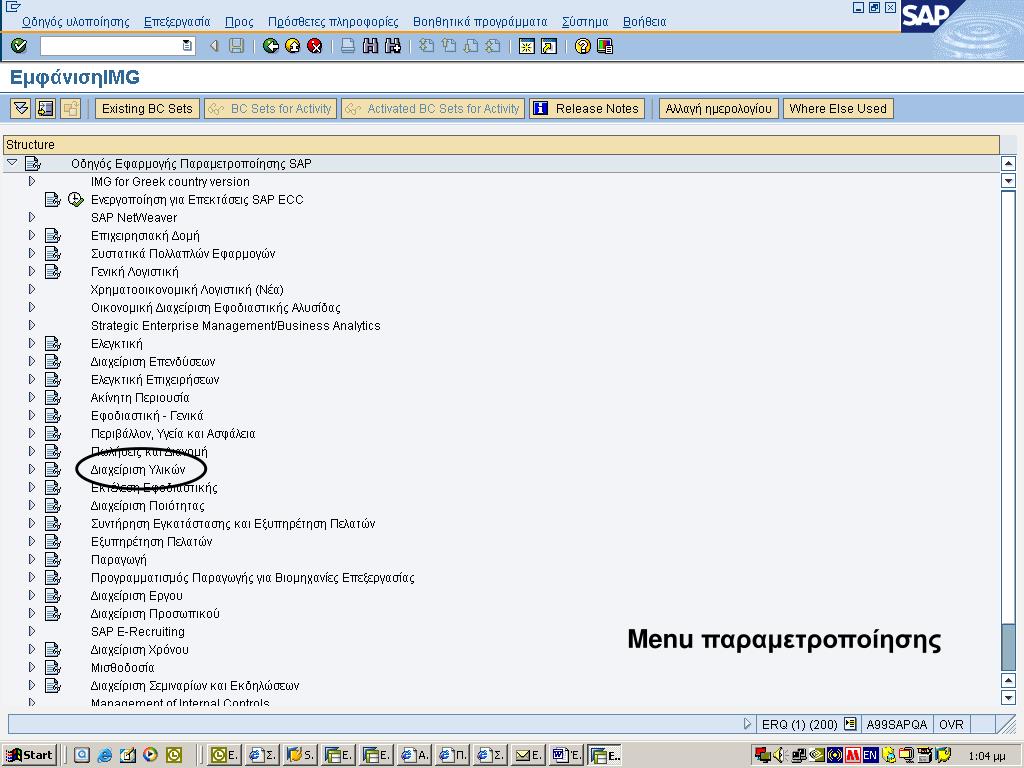Select the Ελεγκτική Επιχειρήσεων tree row
The height and width of the screenshot is (768, 1024).
click(155, 379)
